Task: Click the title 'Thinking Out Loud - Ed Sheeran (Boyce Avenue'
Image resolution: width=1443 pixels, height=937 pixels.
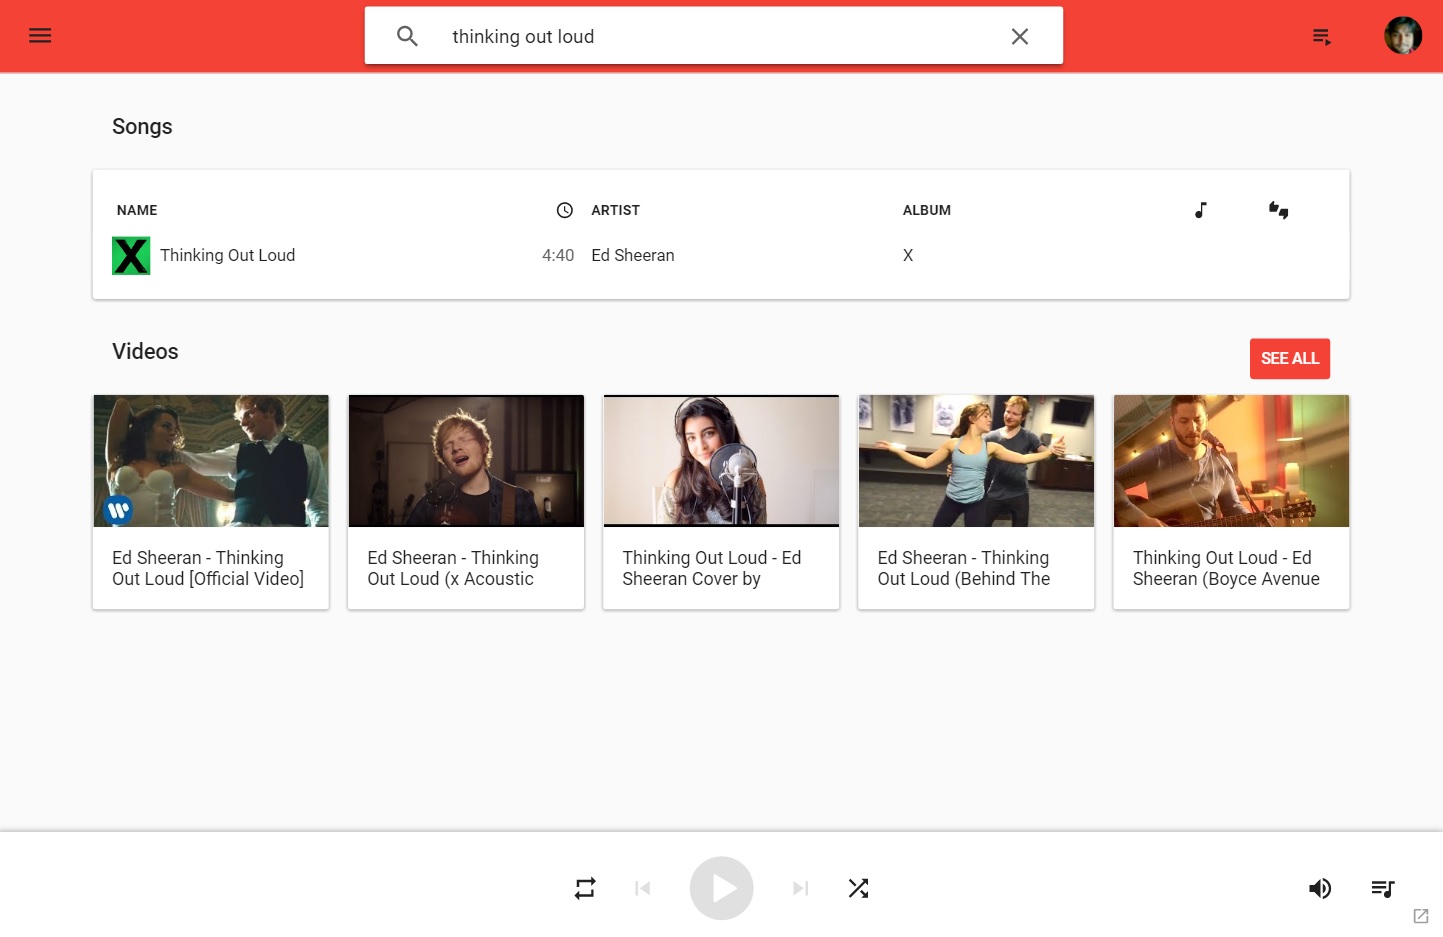Action: click(x=1226, y=568)
